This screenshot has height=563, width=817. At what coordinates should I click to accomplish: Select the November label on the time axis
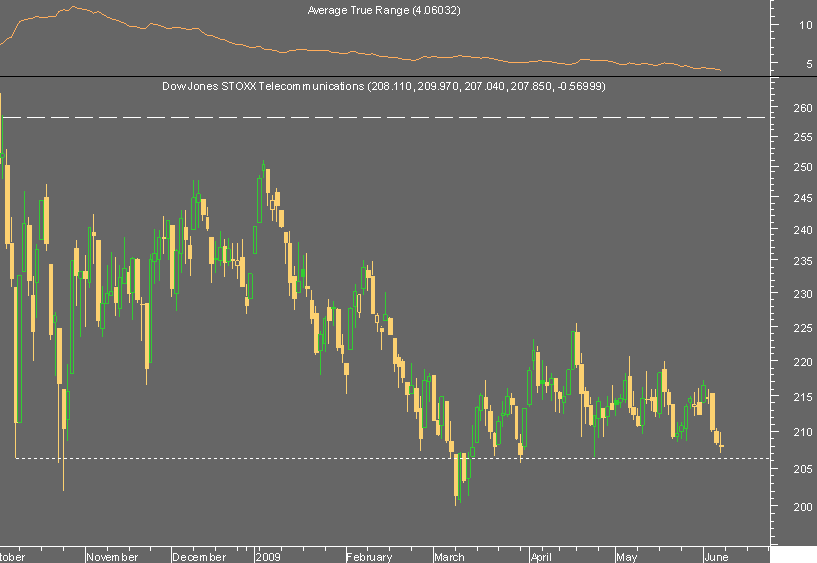113,557
